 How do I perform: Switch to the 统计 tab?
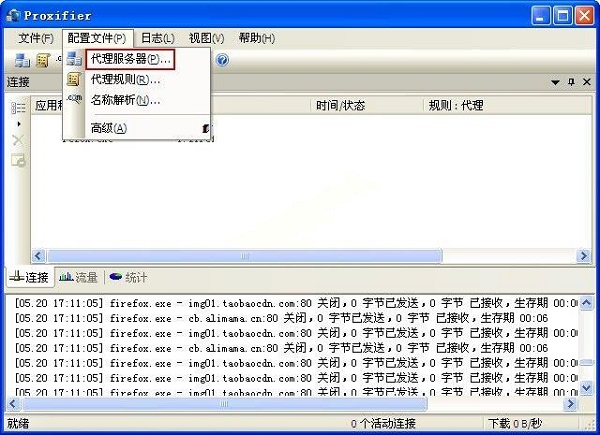click(128, 277)
